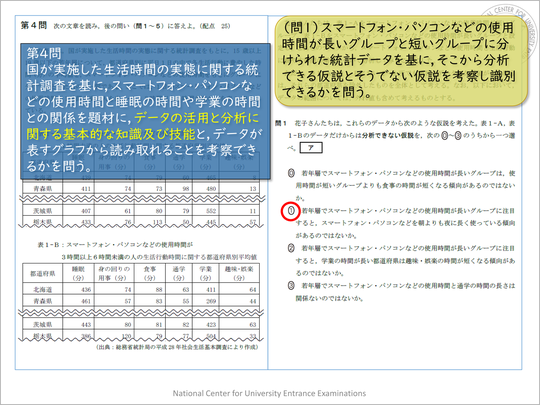Viewport: 540px width, 405px height.
Task: Click sleep value 461 in Table 1-B
Action: (86, 301)
